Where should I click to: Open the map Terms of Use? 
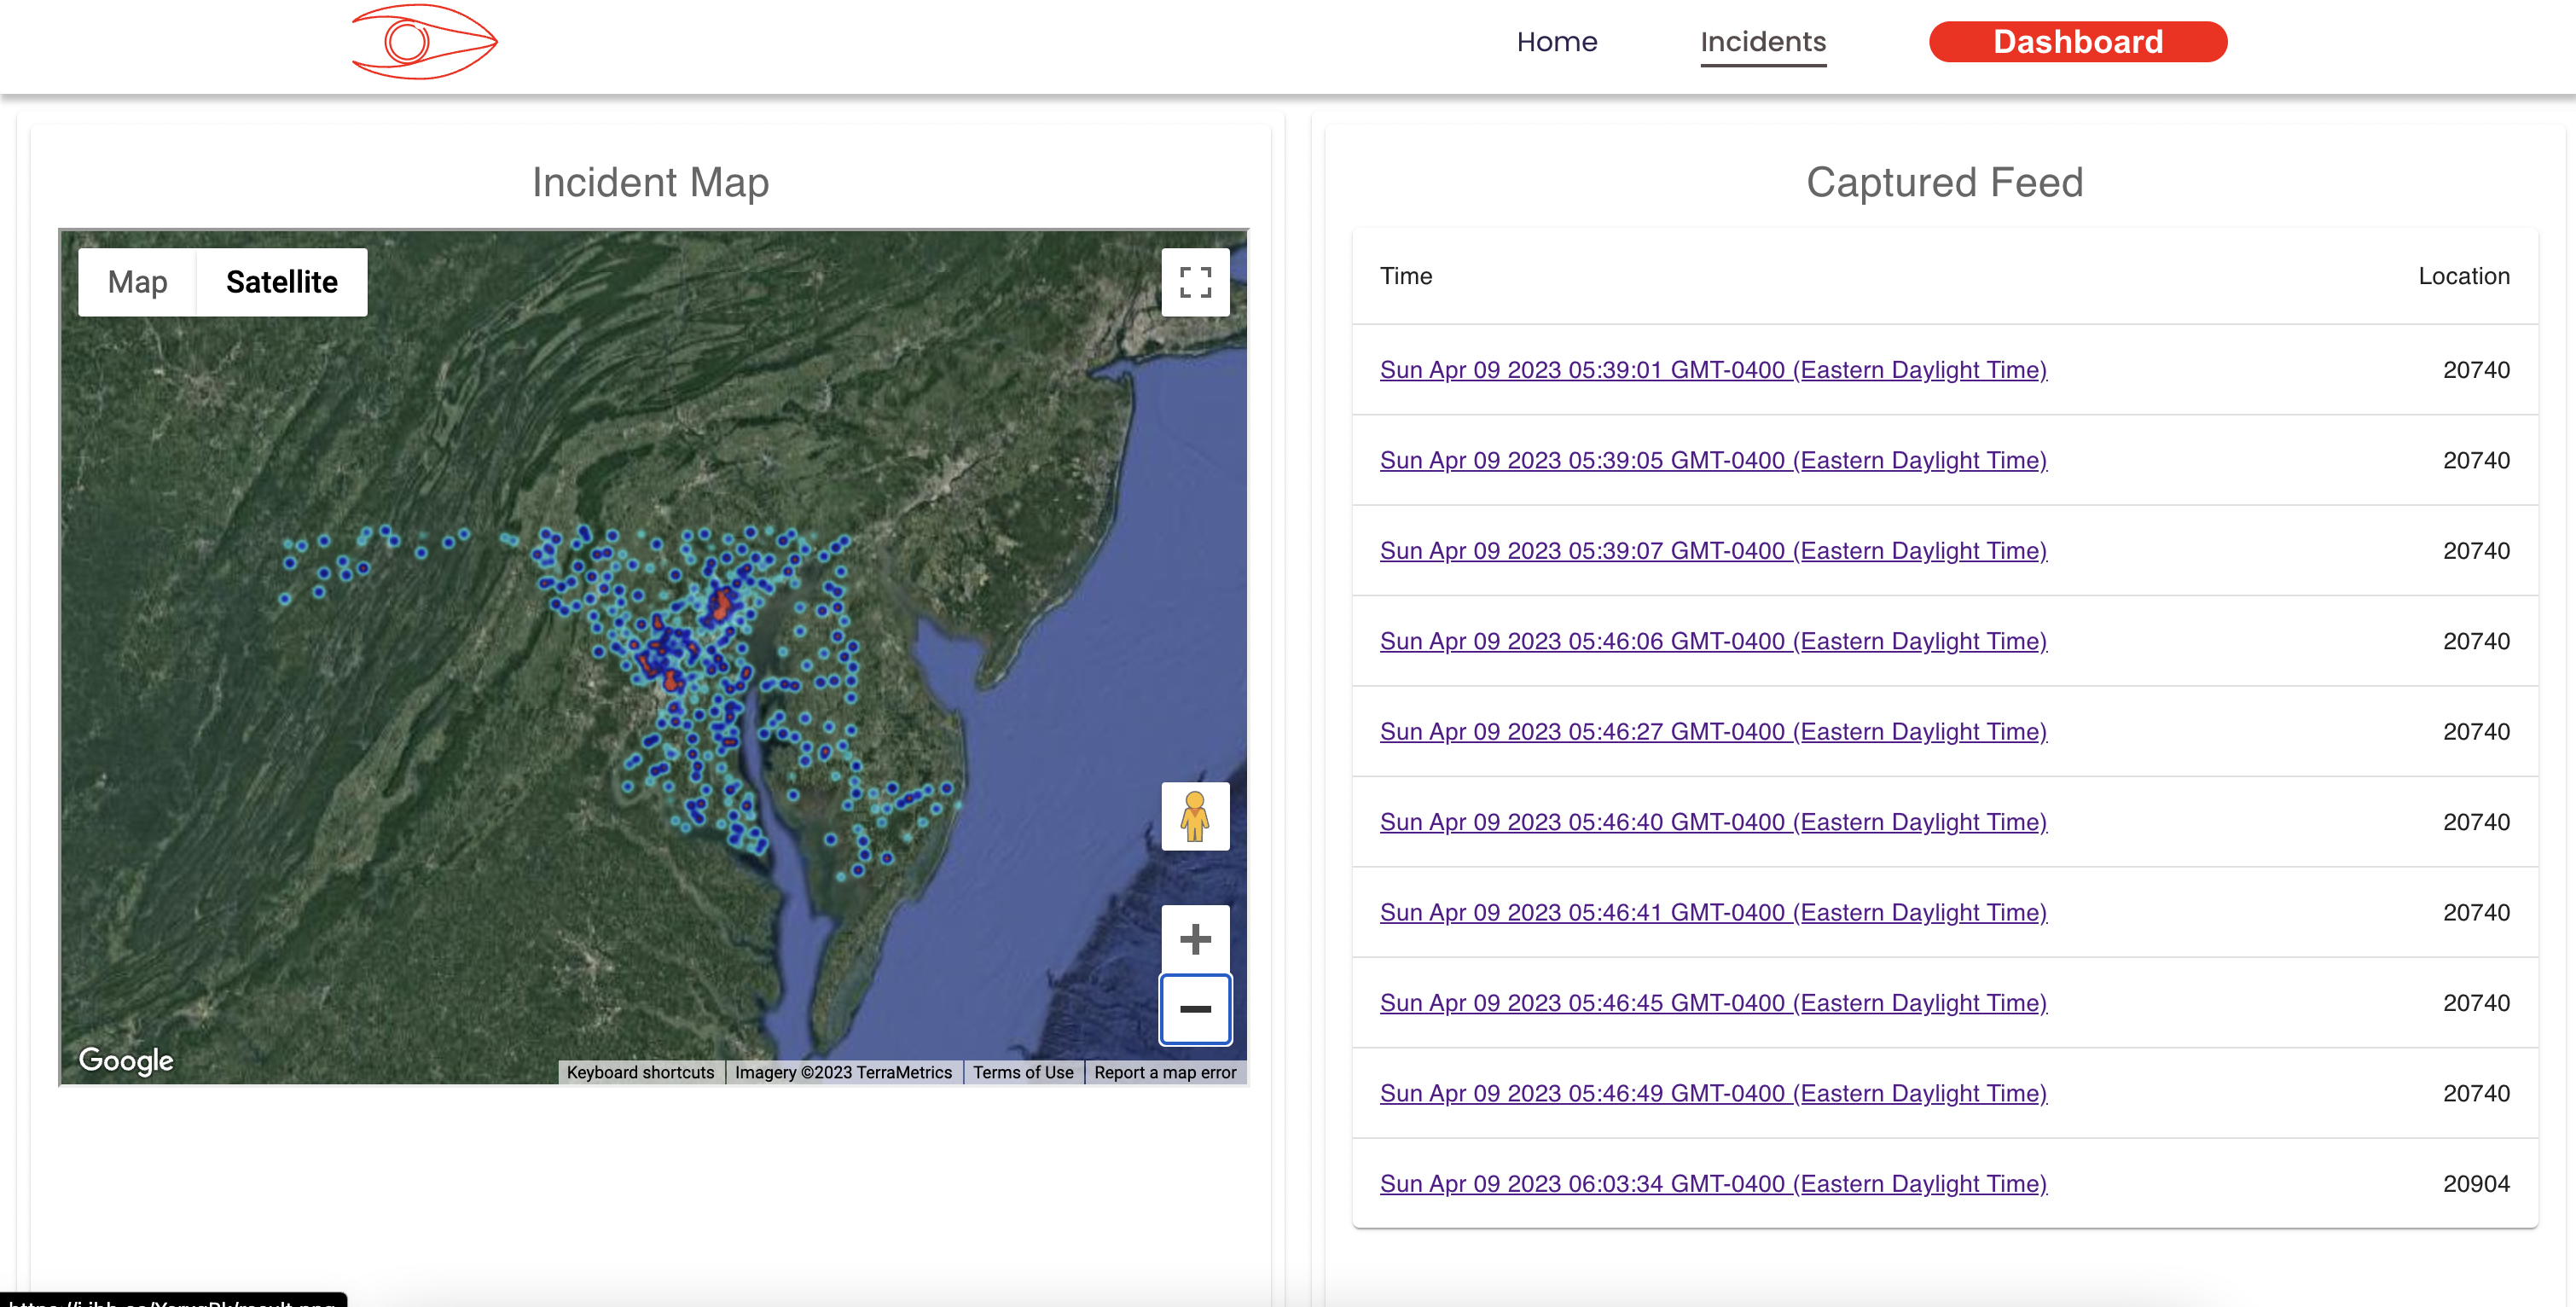[1023, 1072]
